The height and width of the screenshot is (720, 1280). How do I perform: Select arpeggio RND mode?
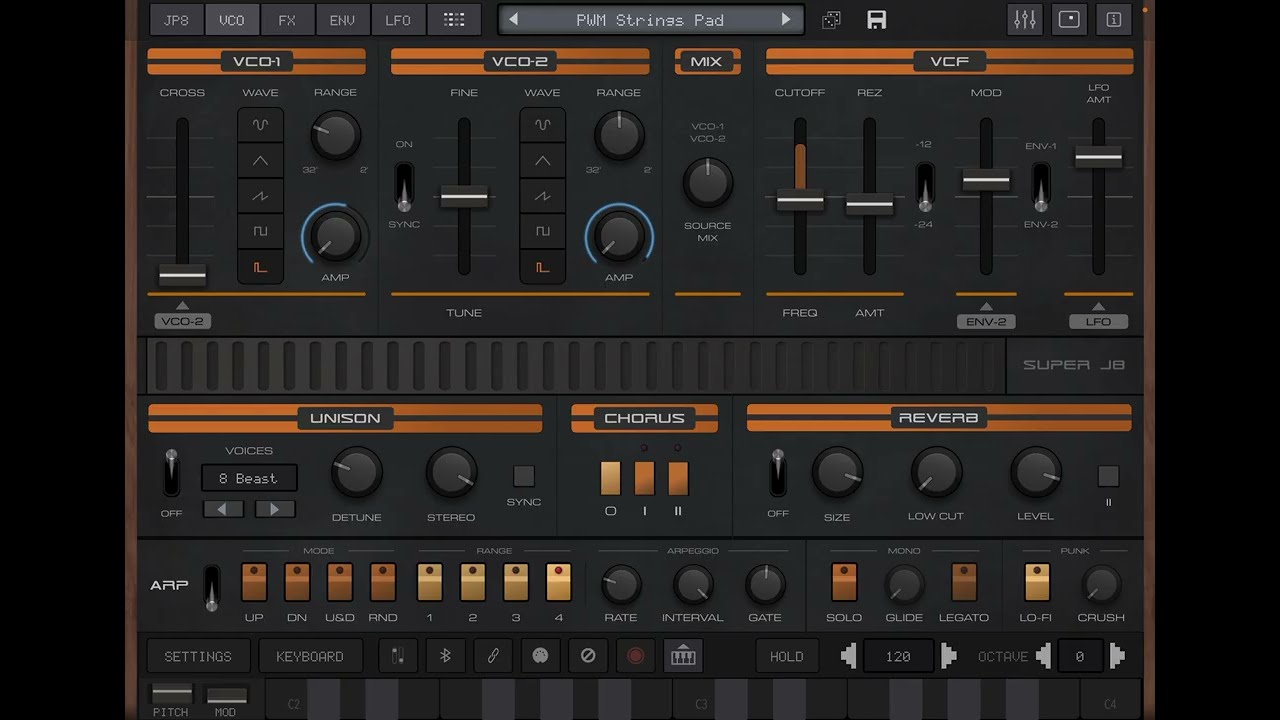383,582
